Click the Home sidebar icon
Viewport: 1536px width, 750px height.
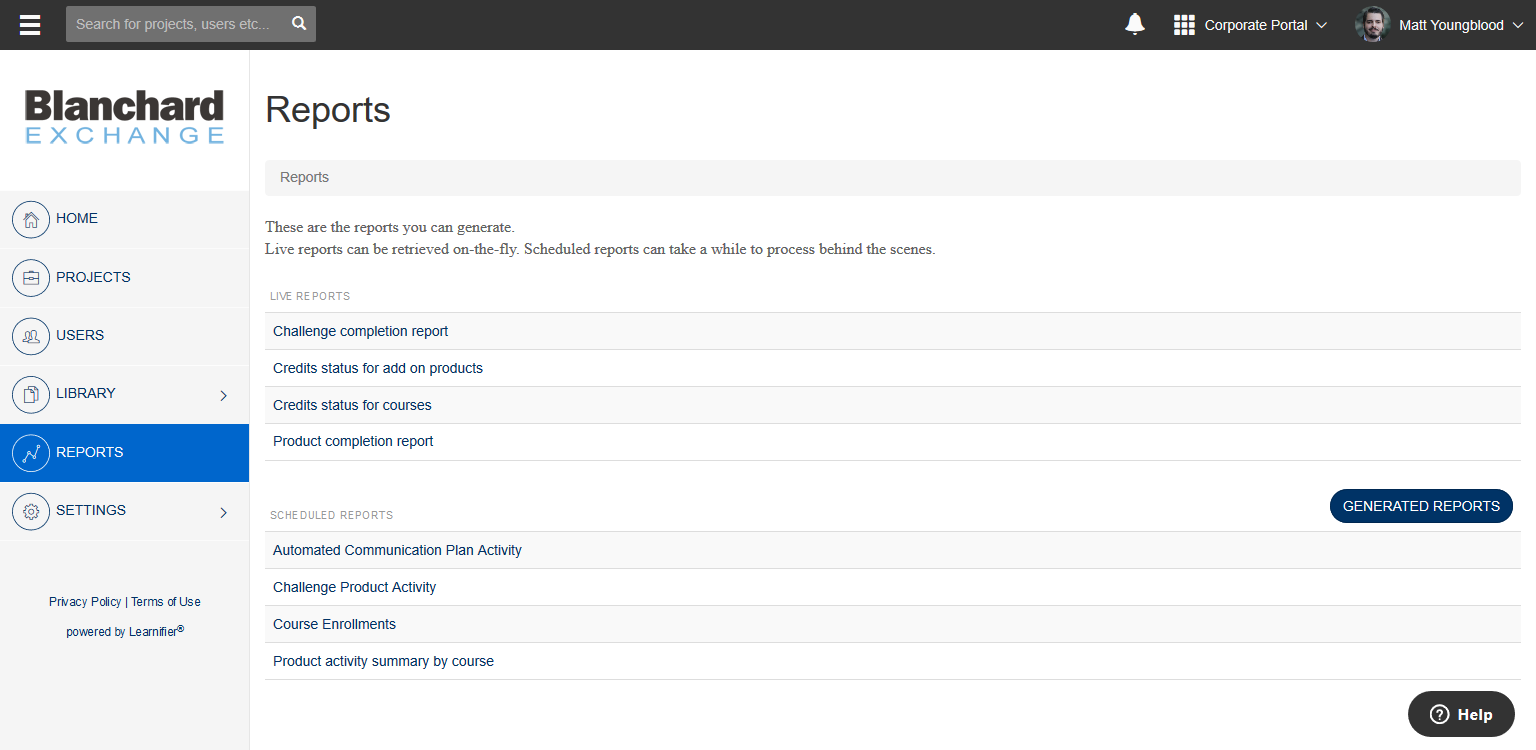point(31,219)
